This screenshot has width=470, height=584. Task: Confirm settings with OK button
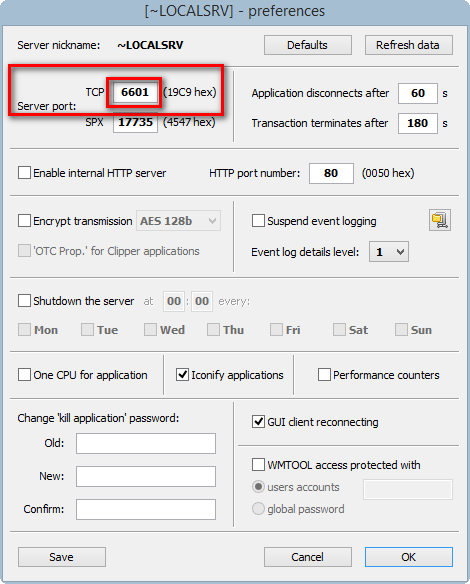409,557
